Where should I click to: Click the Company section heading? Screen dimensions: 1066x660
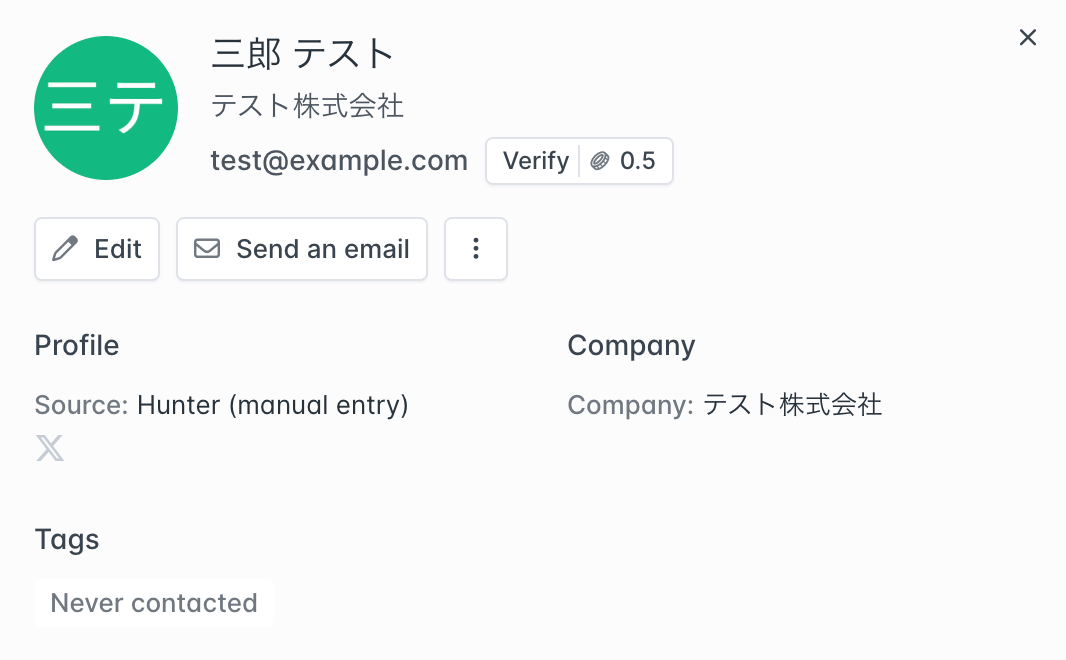[631, 346]
